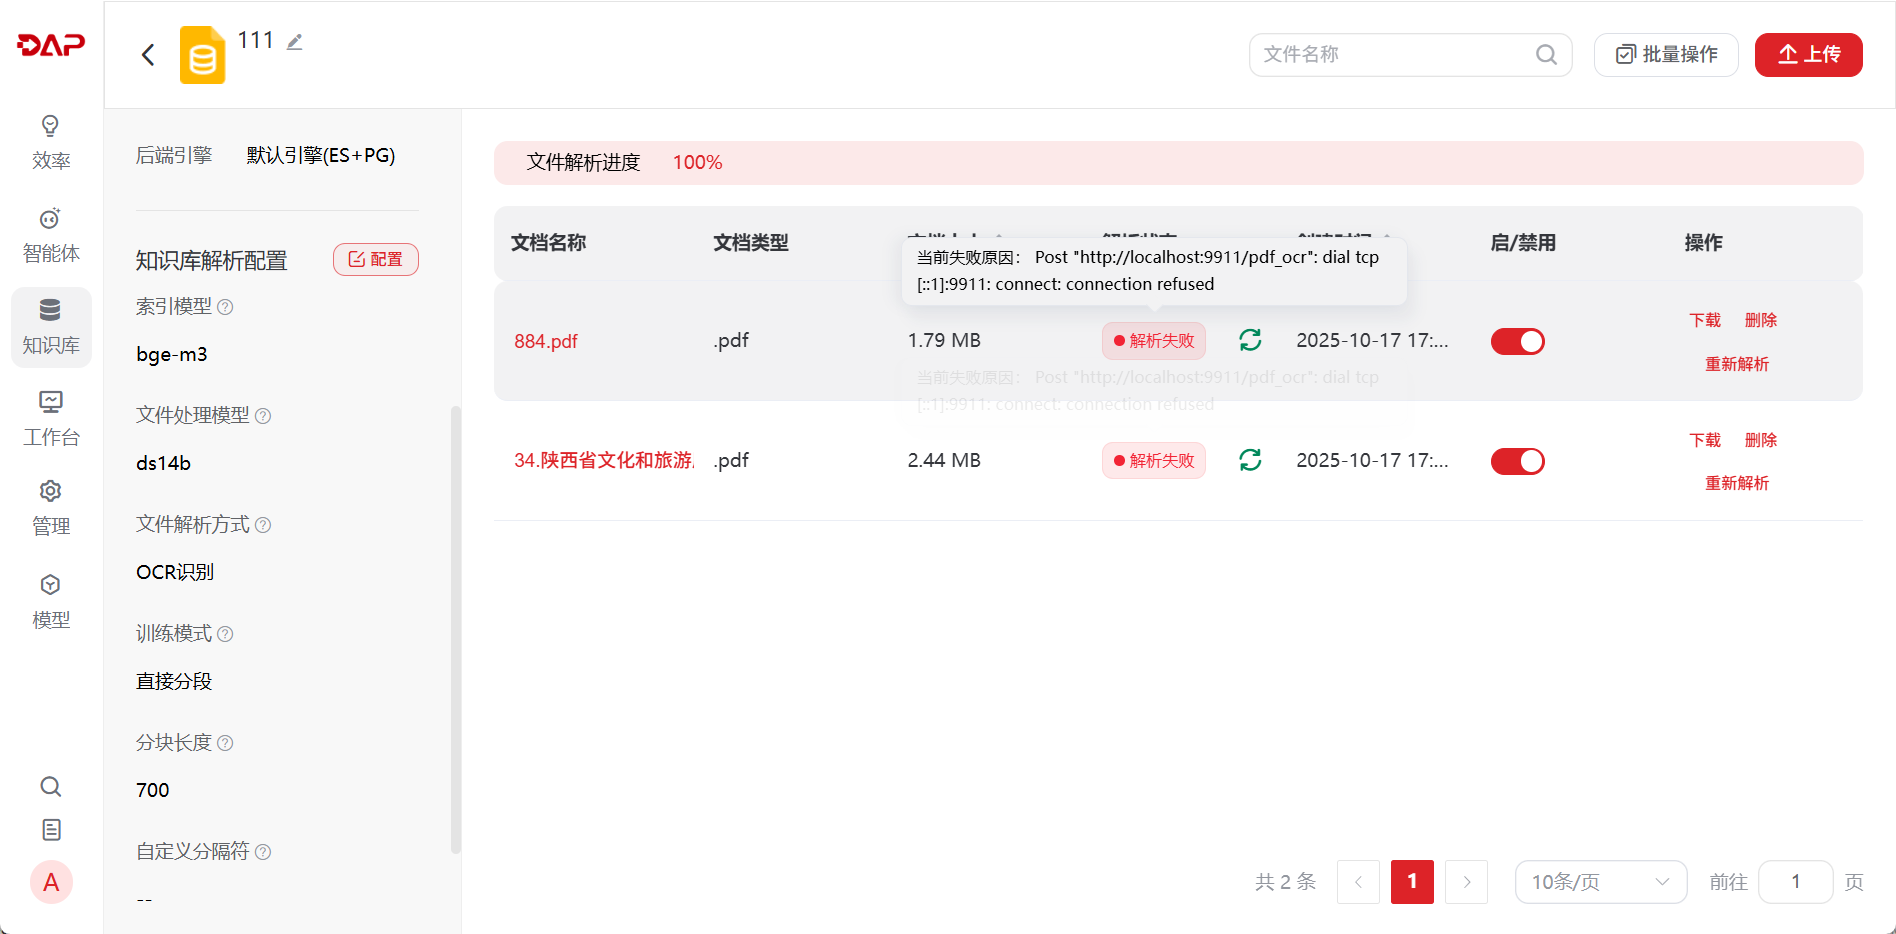Screen dimensions: 1896x934
Task: Refresh parsing status for 34.陕西省文化和旅游 file
Action: point(1250,460)
